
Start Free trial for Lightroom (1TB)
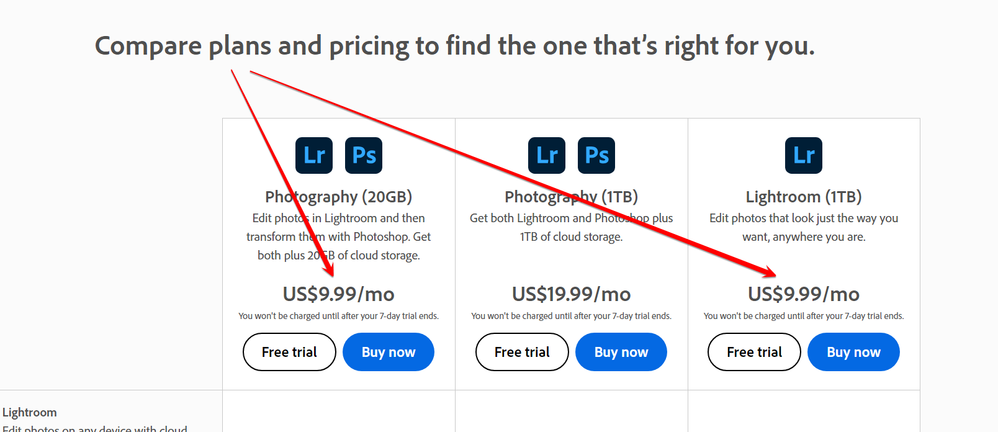(x=754, y=352)
